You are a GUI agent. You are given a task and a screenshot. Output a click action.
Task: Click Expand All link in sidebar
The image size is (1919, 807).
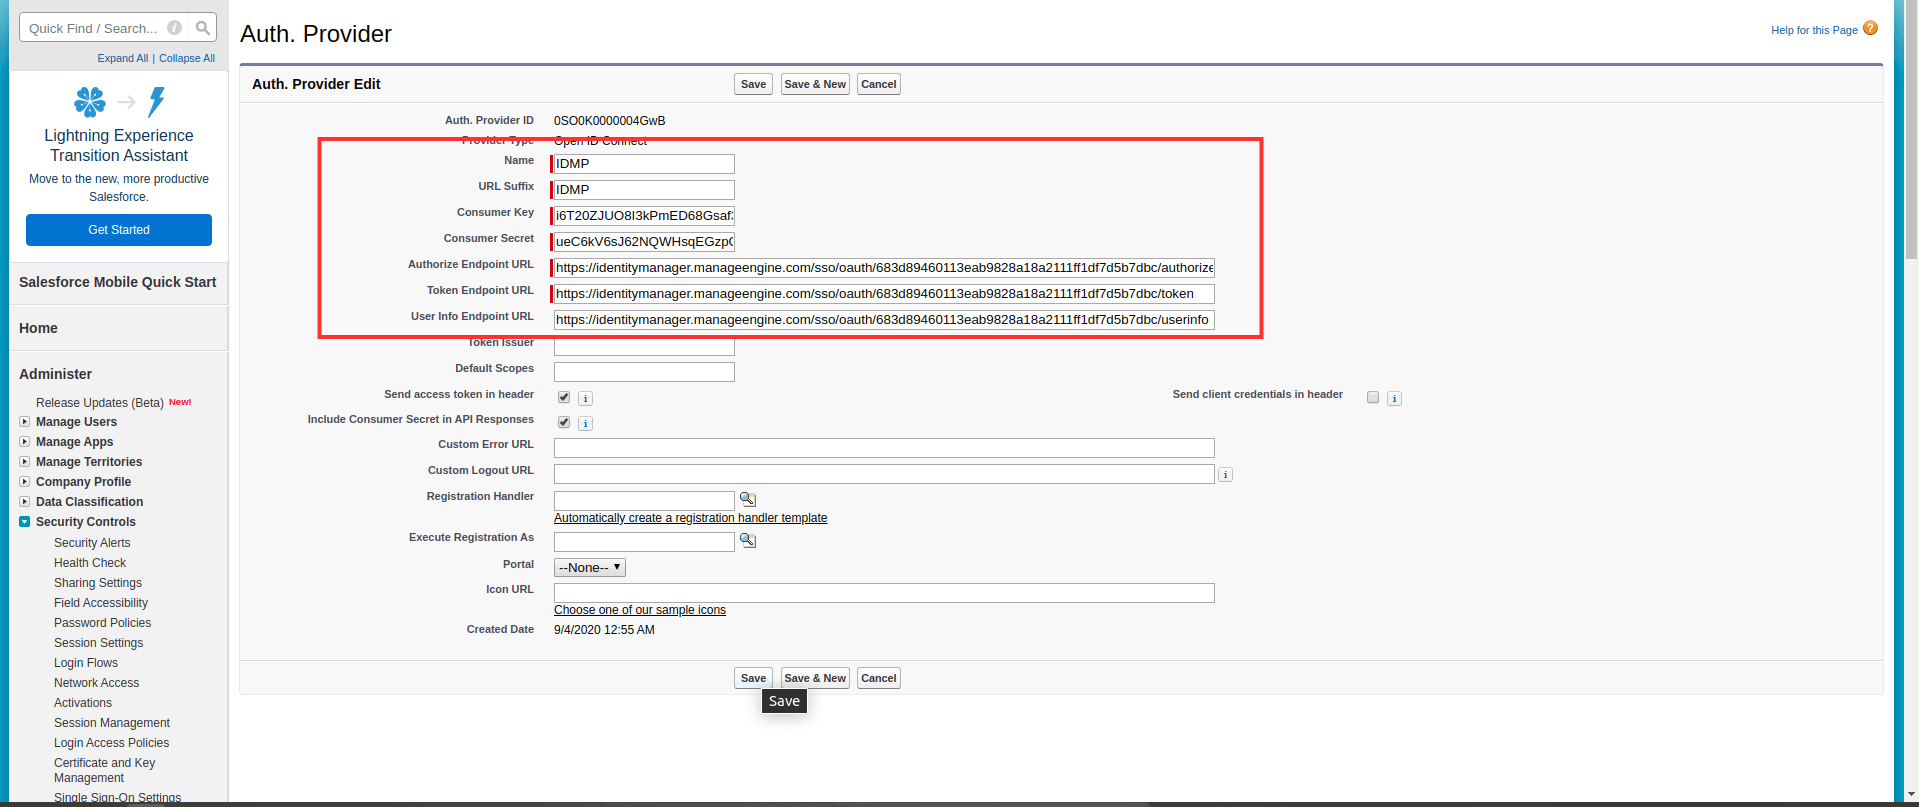(123, 58)
